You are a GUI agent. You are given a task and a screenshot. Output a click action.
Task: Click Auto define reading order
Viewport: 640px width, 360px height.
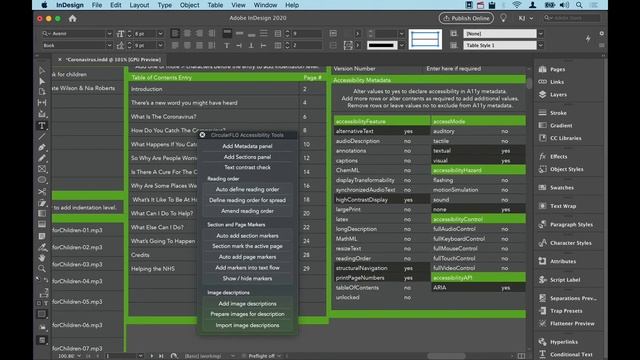(247, 189)
